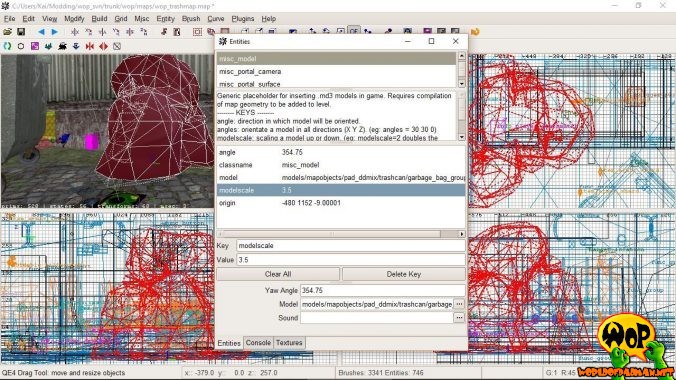Click the cyan curved arrows icon in second toolbar row

click(7, 46)
